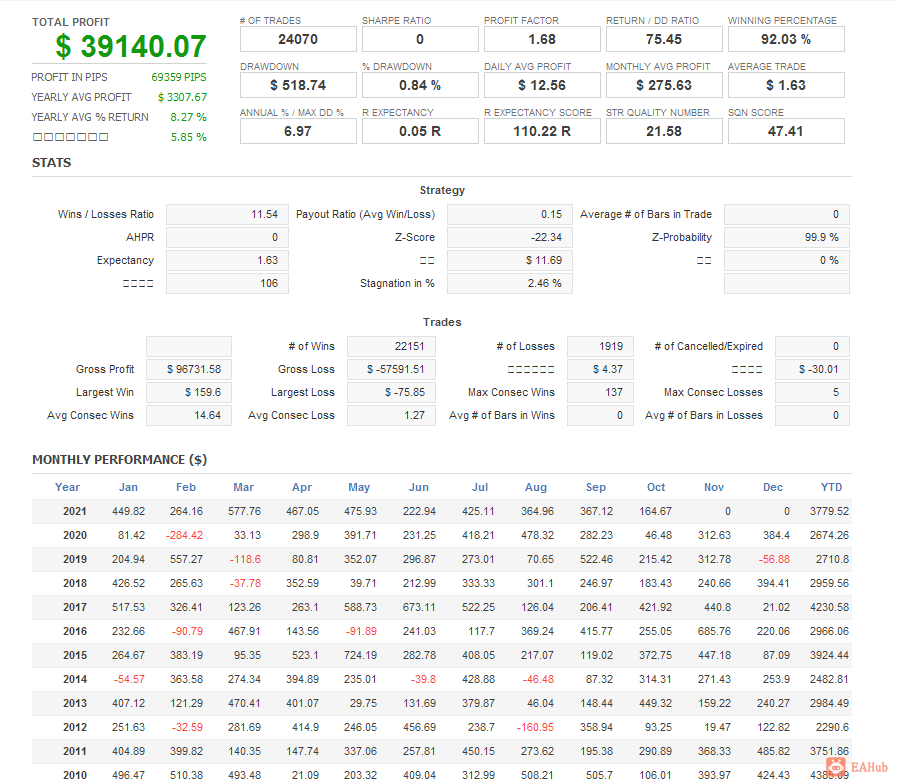Click the Avg Consec Wins field 14.64
Screen dimensions: 897x782
[x=189, y=415]
